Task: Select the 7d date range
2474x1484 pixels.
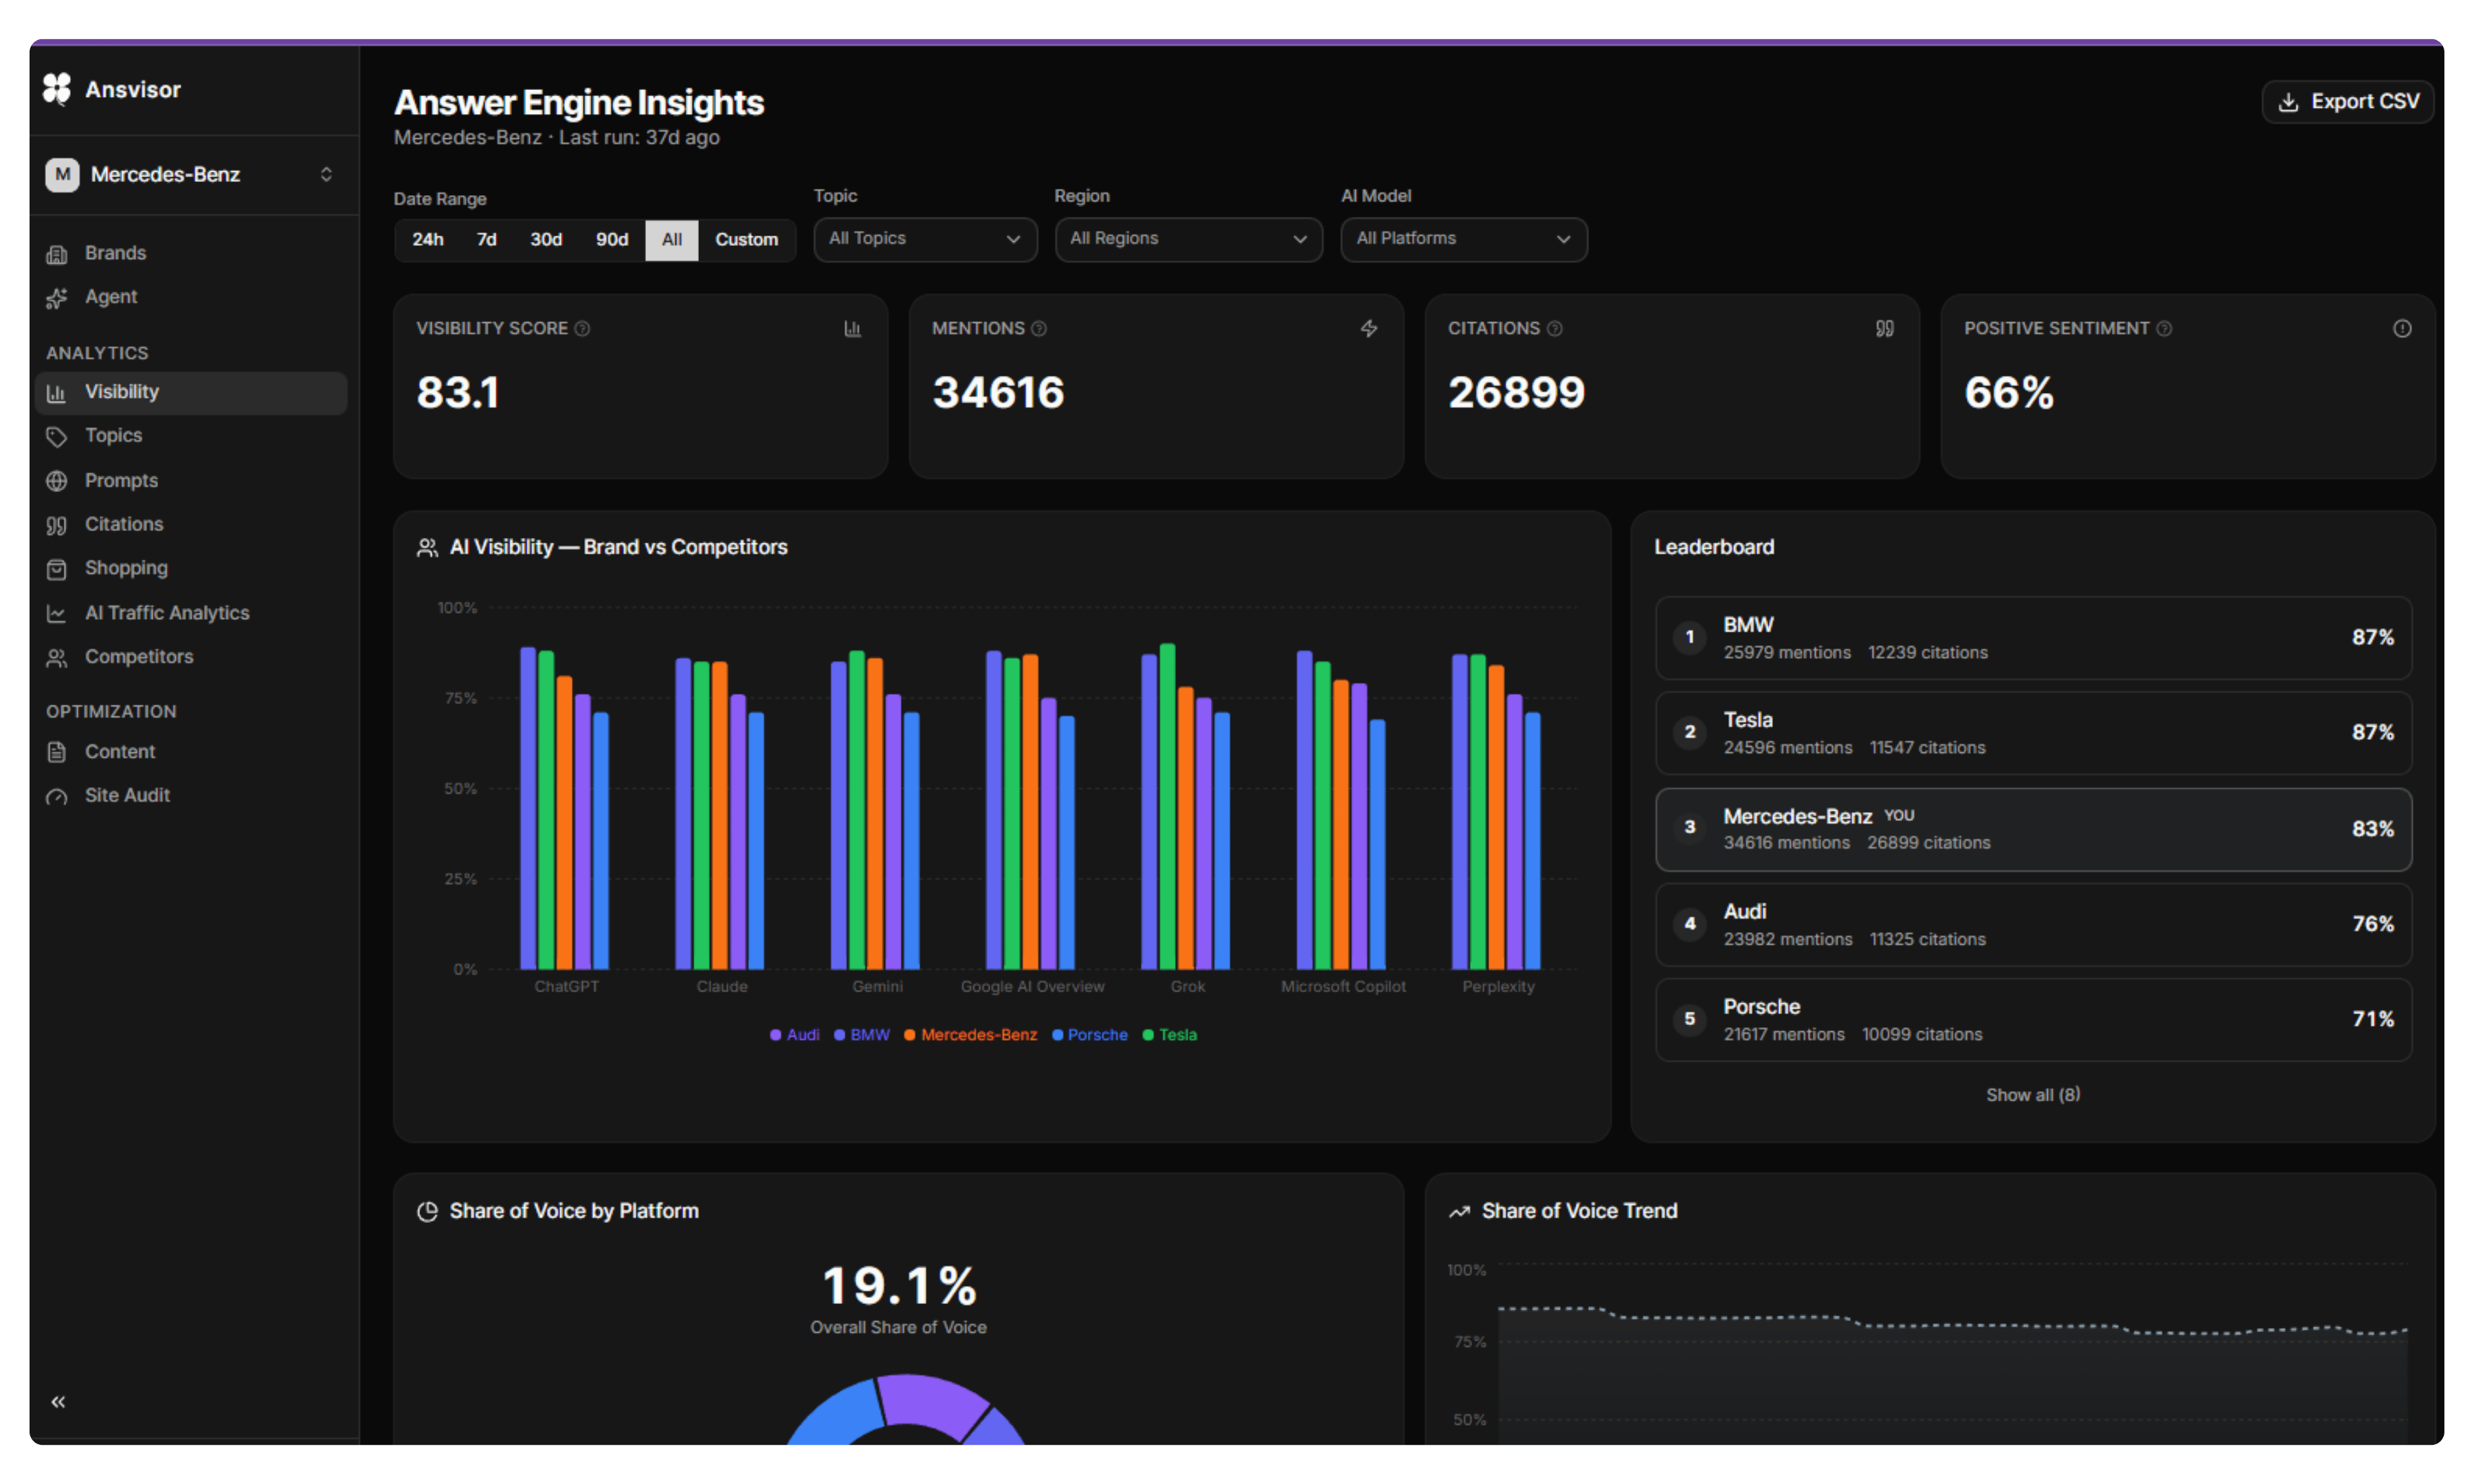Action: tap(487, 240)
